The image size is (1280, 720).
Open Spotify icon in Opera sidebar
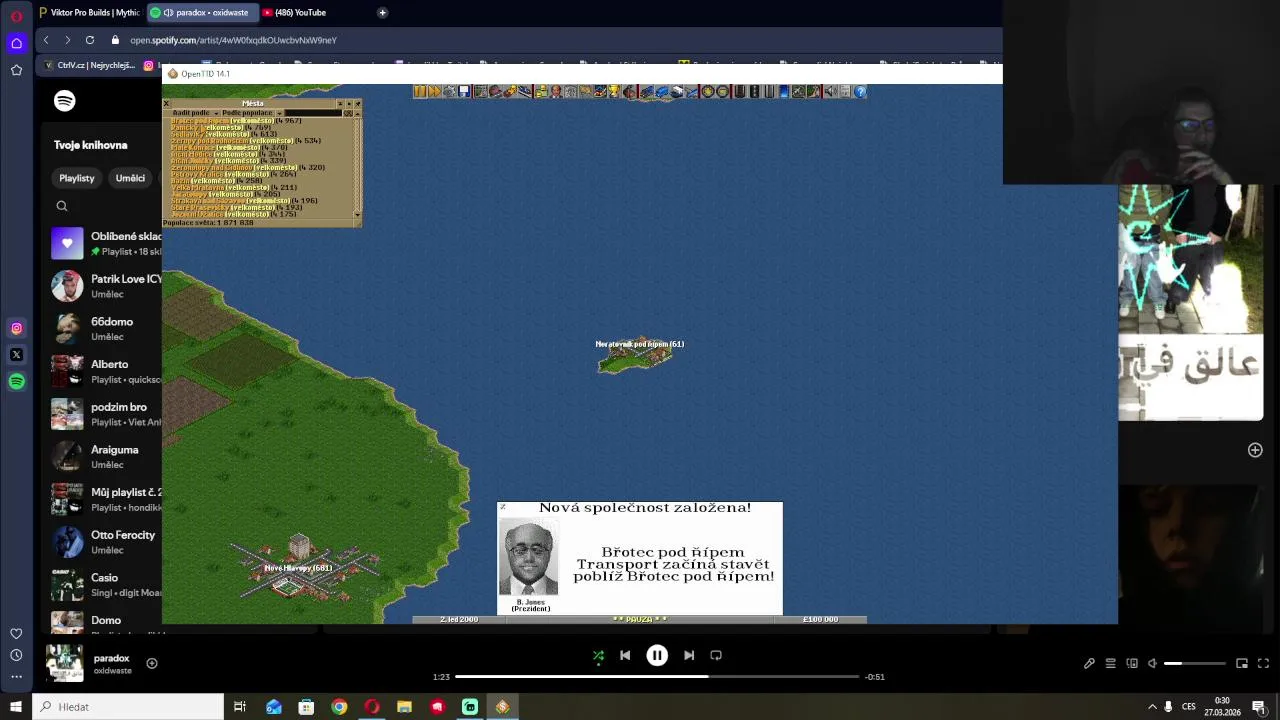tap(16, 381)
